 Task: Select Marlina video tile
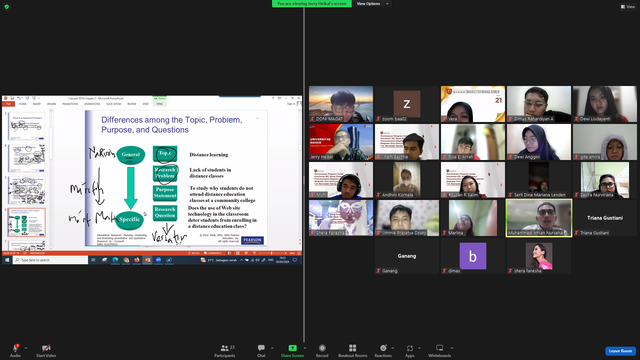click(473, 218)
